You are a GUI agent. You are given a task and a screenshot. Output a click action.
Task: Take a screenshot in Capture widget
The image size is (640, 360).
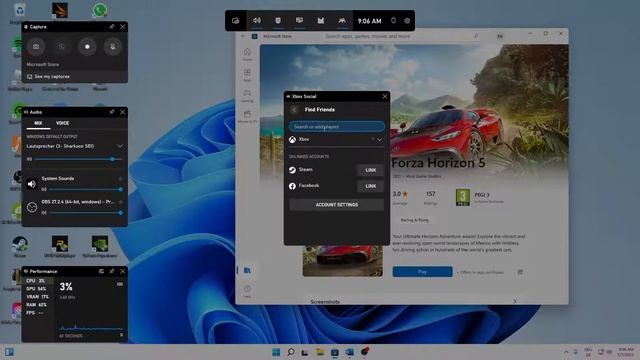36,47
